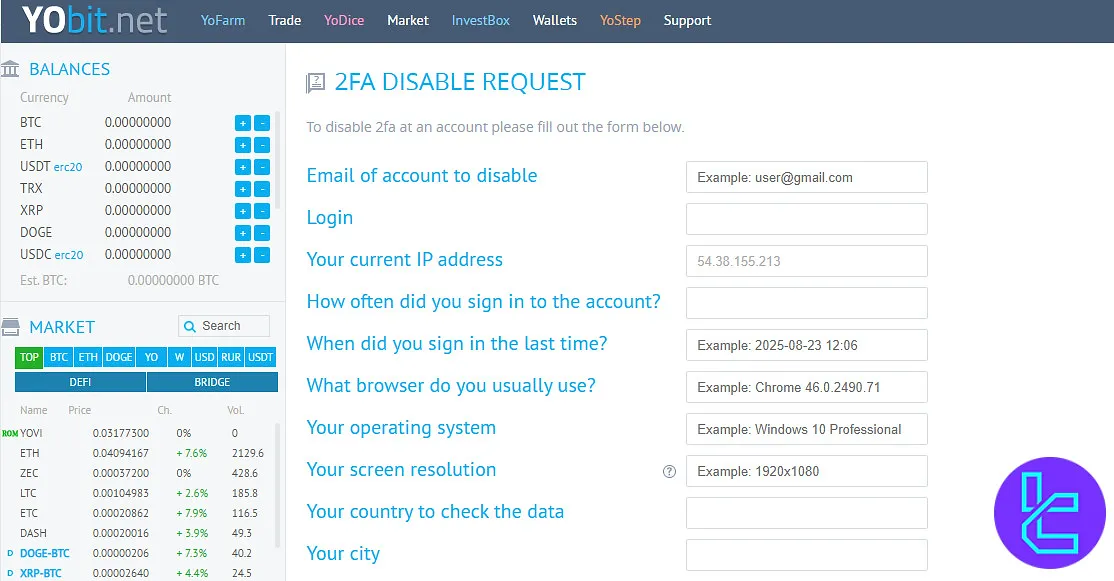Focus the current IP address field

pyautogui.click(x=806, y=261)
